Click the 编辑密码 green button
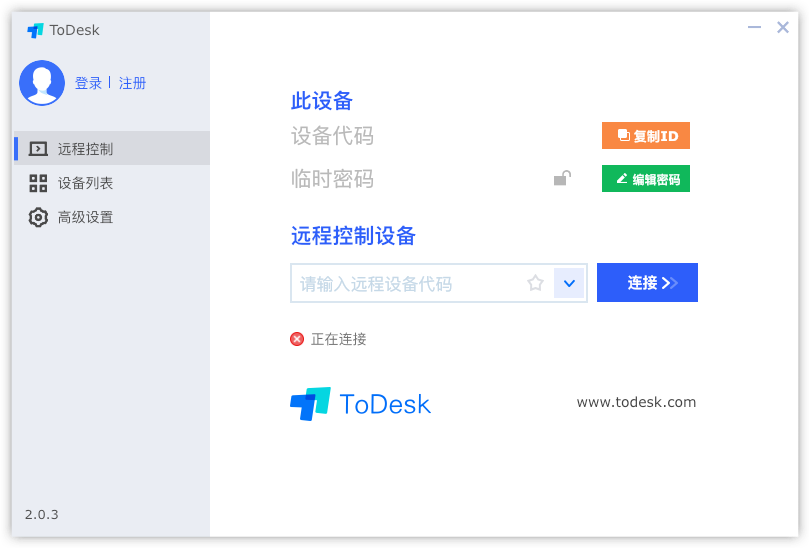This screenshot has width=809, height=548. 645,179
